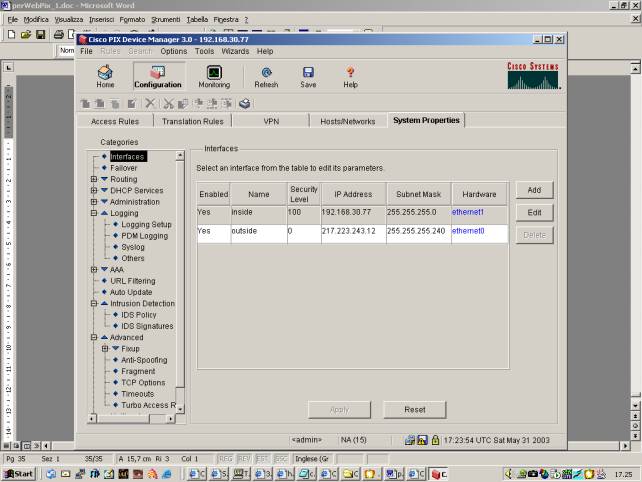Save the running configuration with Save icon
This screenshot has height=482, width=642.
(x=308, y=77)
